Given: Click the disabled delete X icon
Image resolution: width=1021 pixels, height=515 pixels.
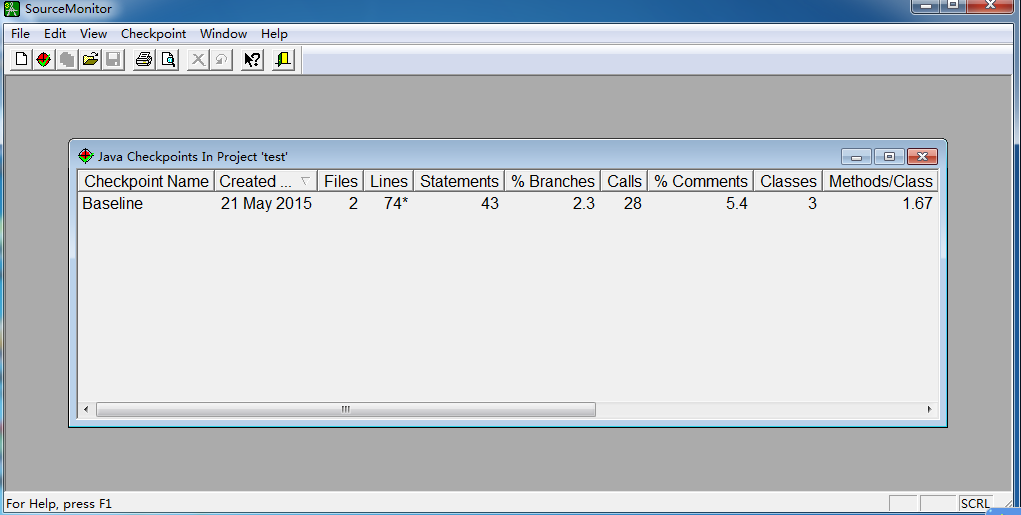Looking at the screenshot, I should (x=198, y=60).
